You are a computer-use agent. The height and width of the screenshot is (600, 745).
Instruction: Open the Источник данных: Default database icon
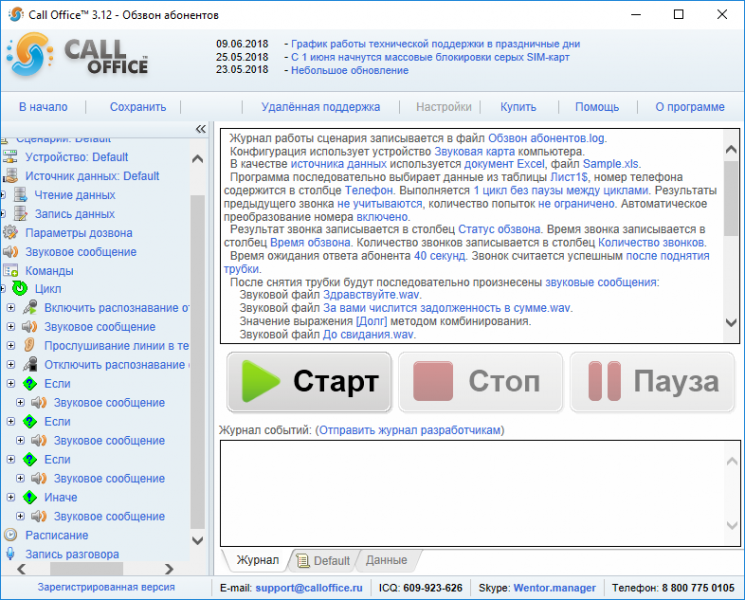coord(10,176)
